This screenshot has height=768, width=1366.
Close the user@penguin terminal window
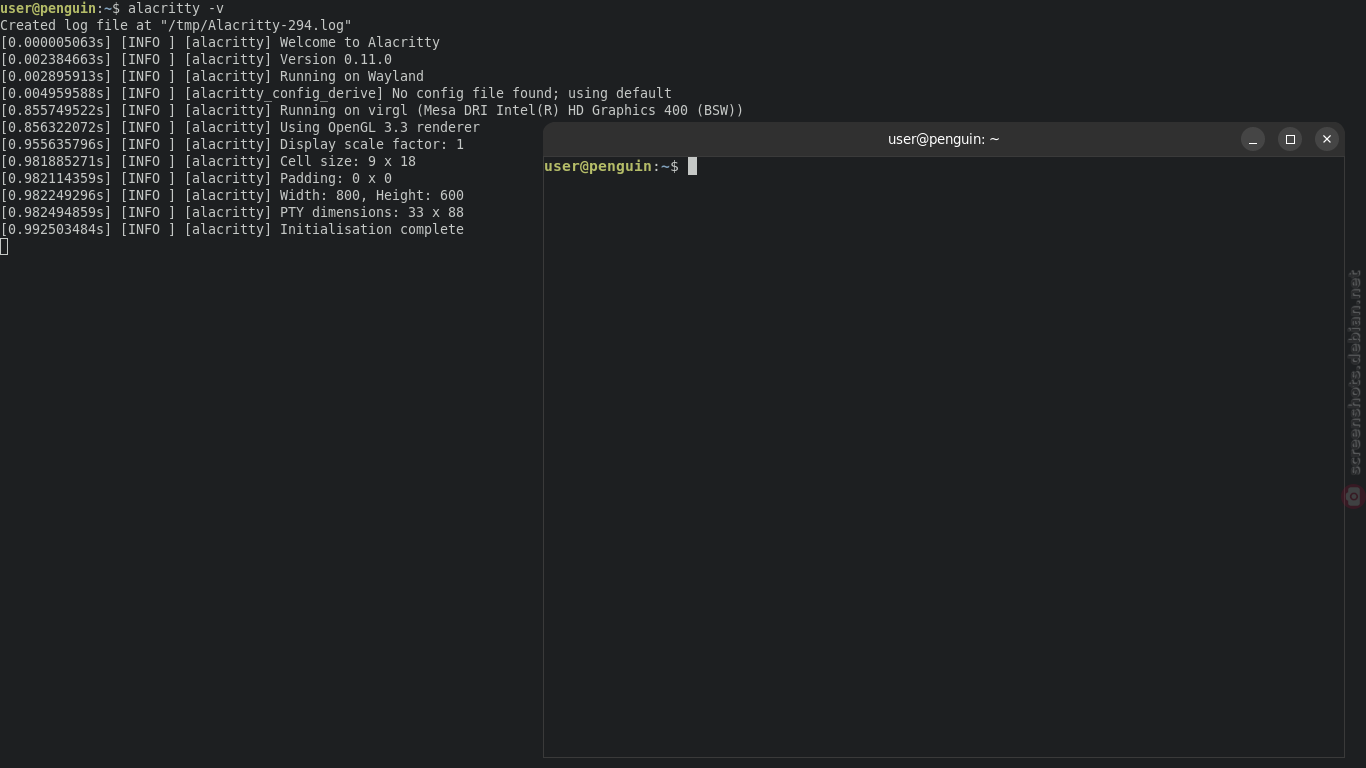click(x=1327, y=139)
